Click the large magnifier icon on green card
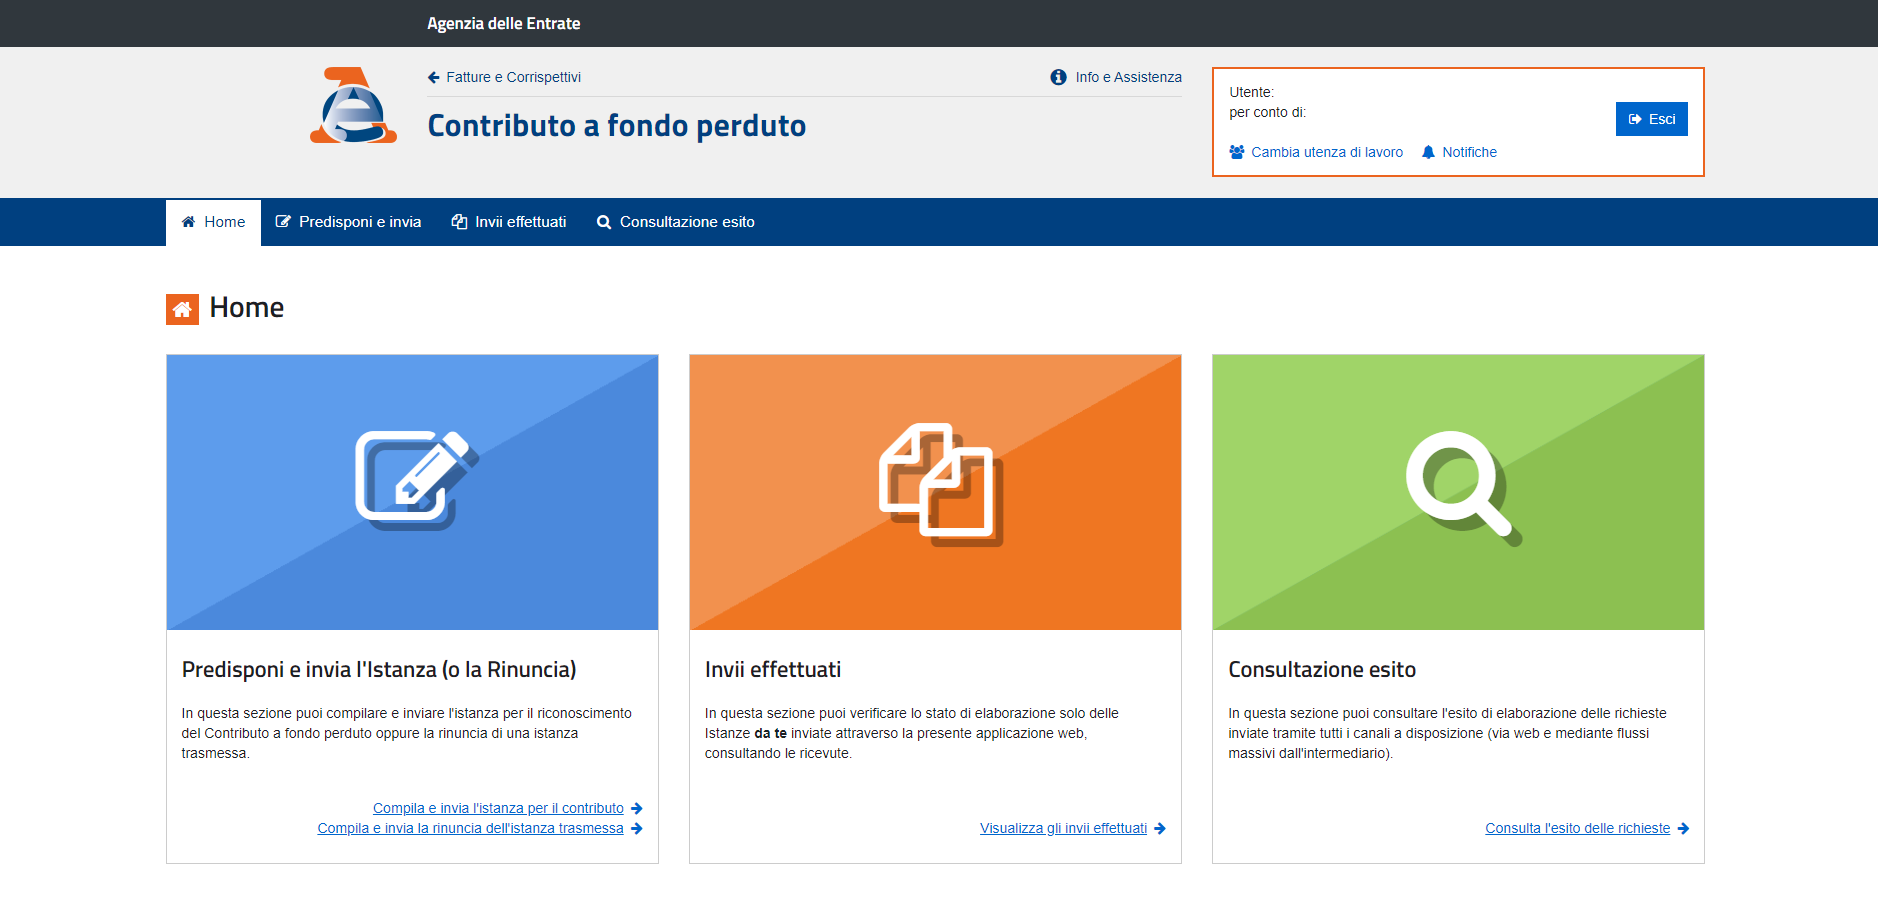The width and height of the screenshot is (1878, 924). coord(1463,488)
